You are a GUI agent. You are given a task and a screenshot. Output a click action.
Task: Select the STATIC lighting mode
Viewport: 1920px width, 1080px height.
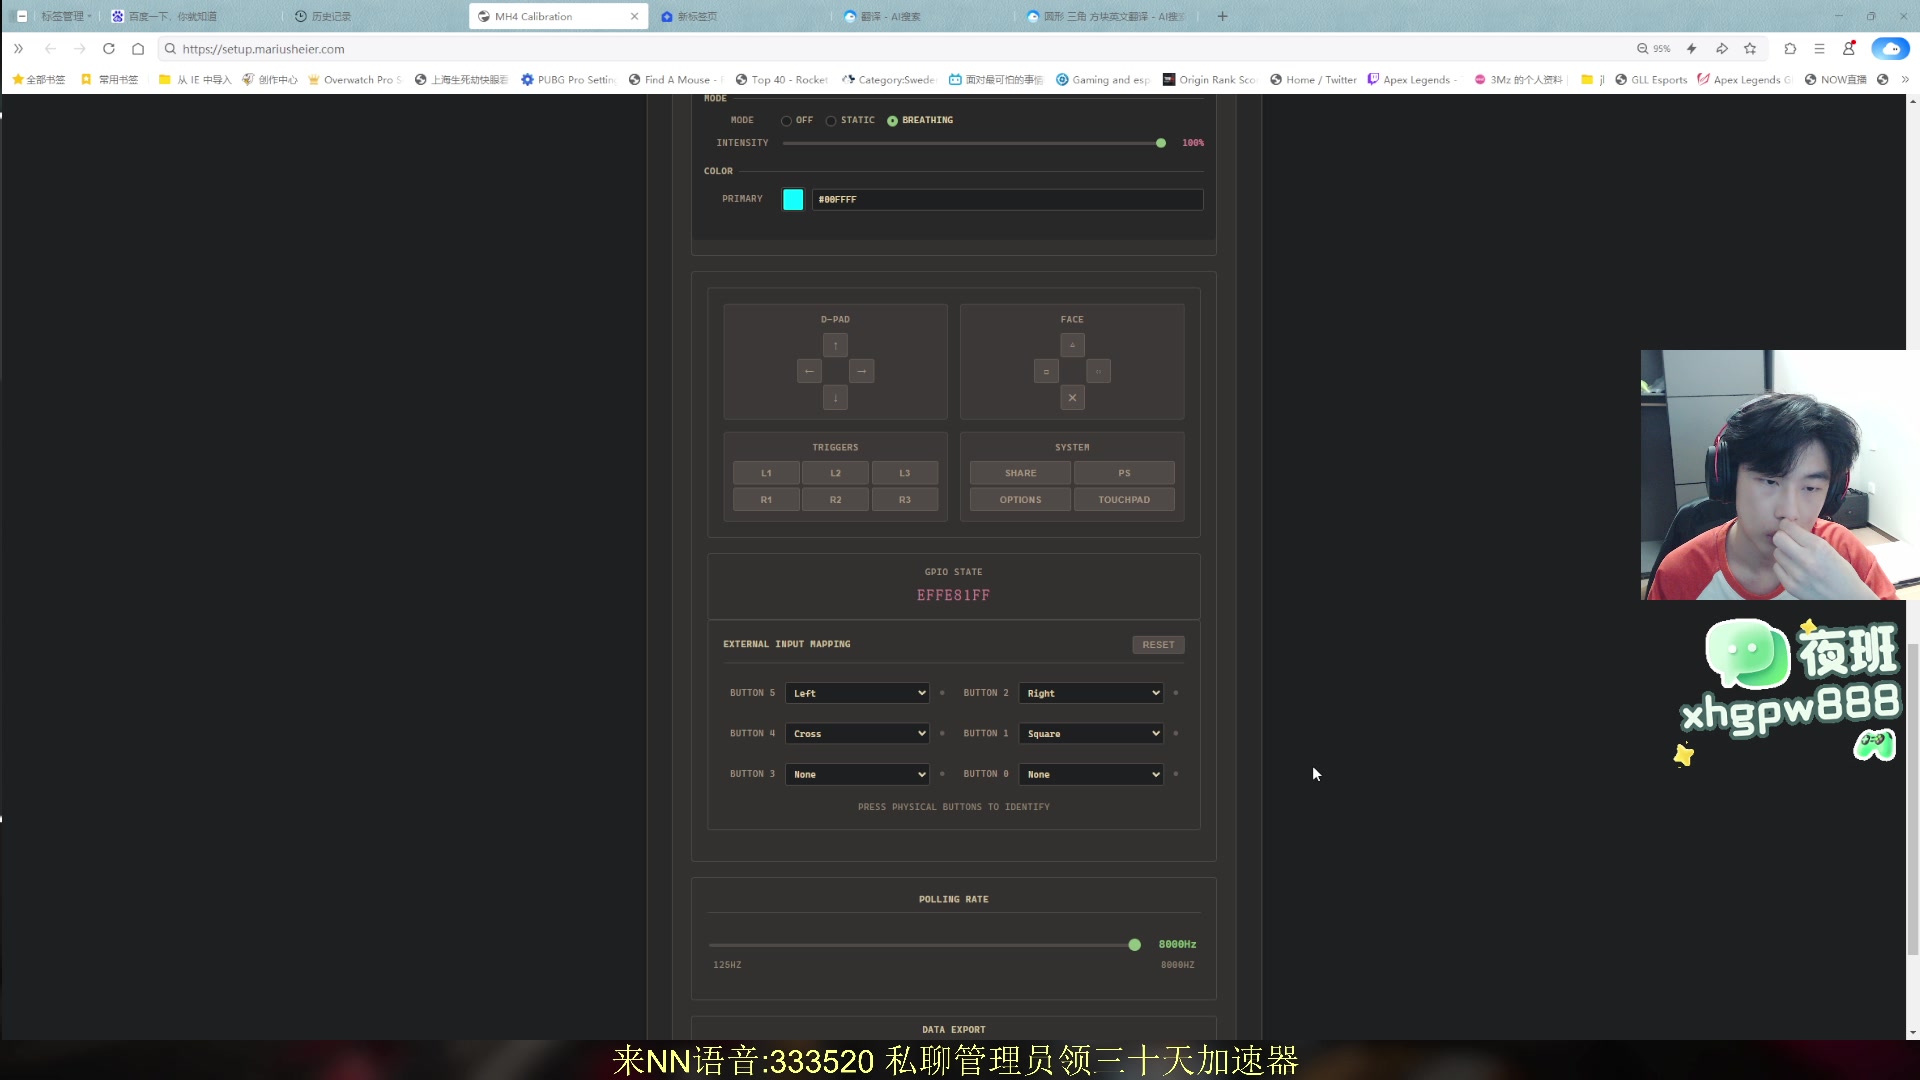831,120
